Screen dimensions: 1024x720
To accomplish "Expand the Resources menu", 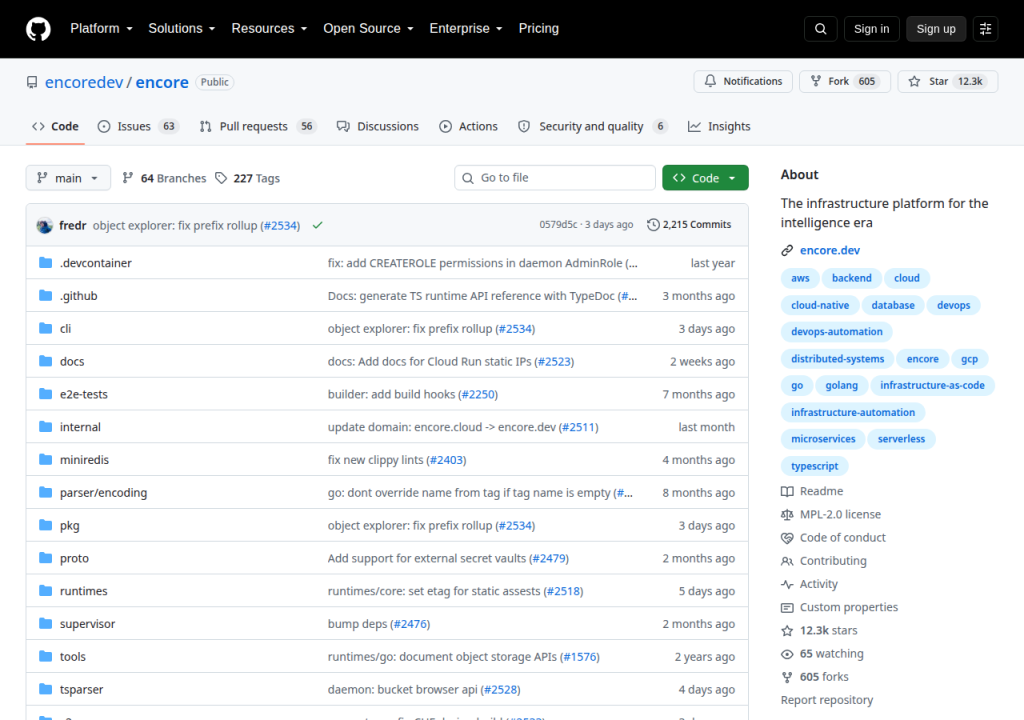I will (x=269, y=29).
